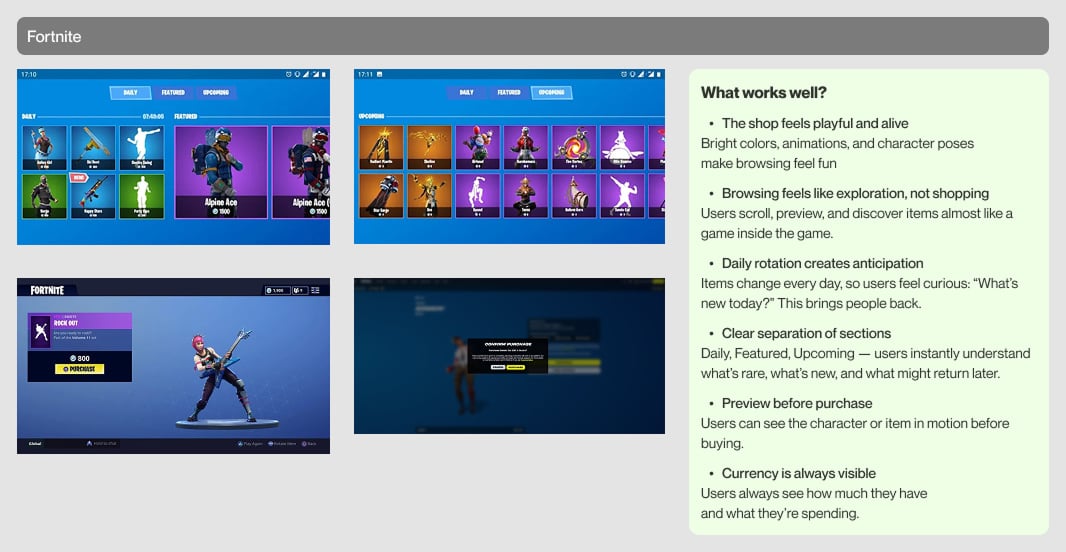Open the cut-off second Alpine Ace card

pos(300,172)
